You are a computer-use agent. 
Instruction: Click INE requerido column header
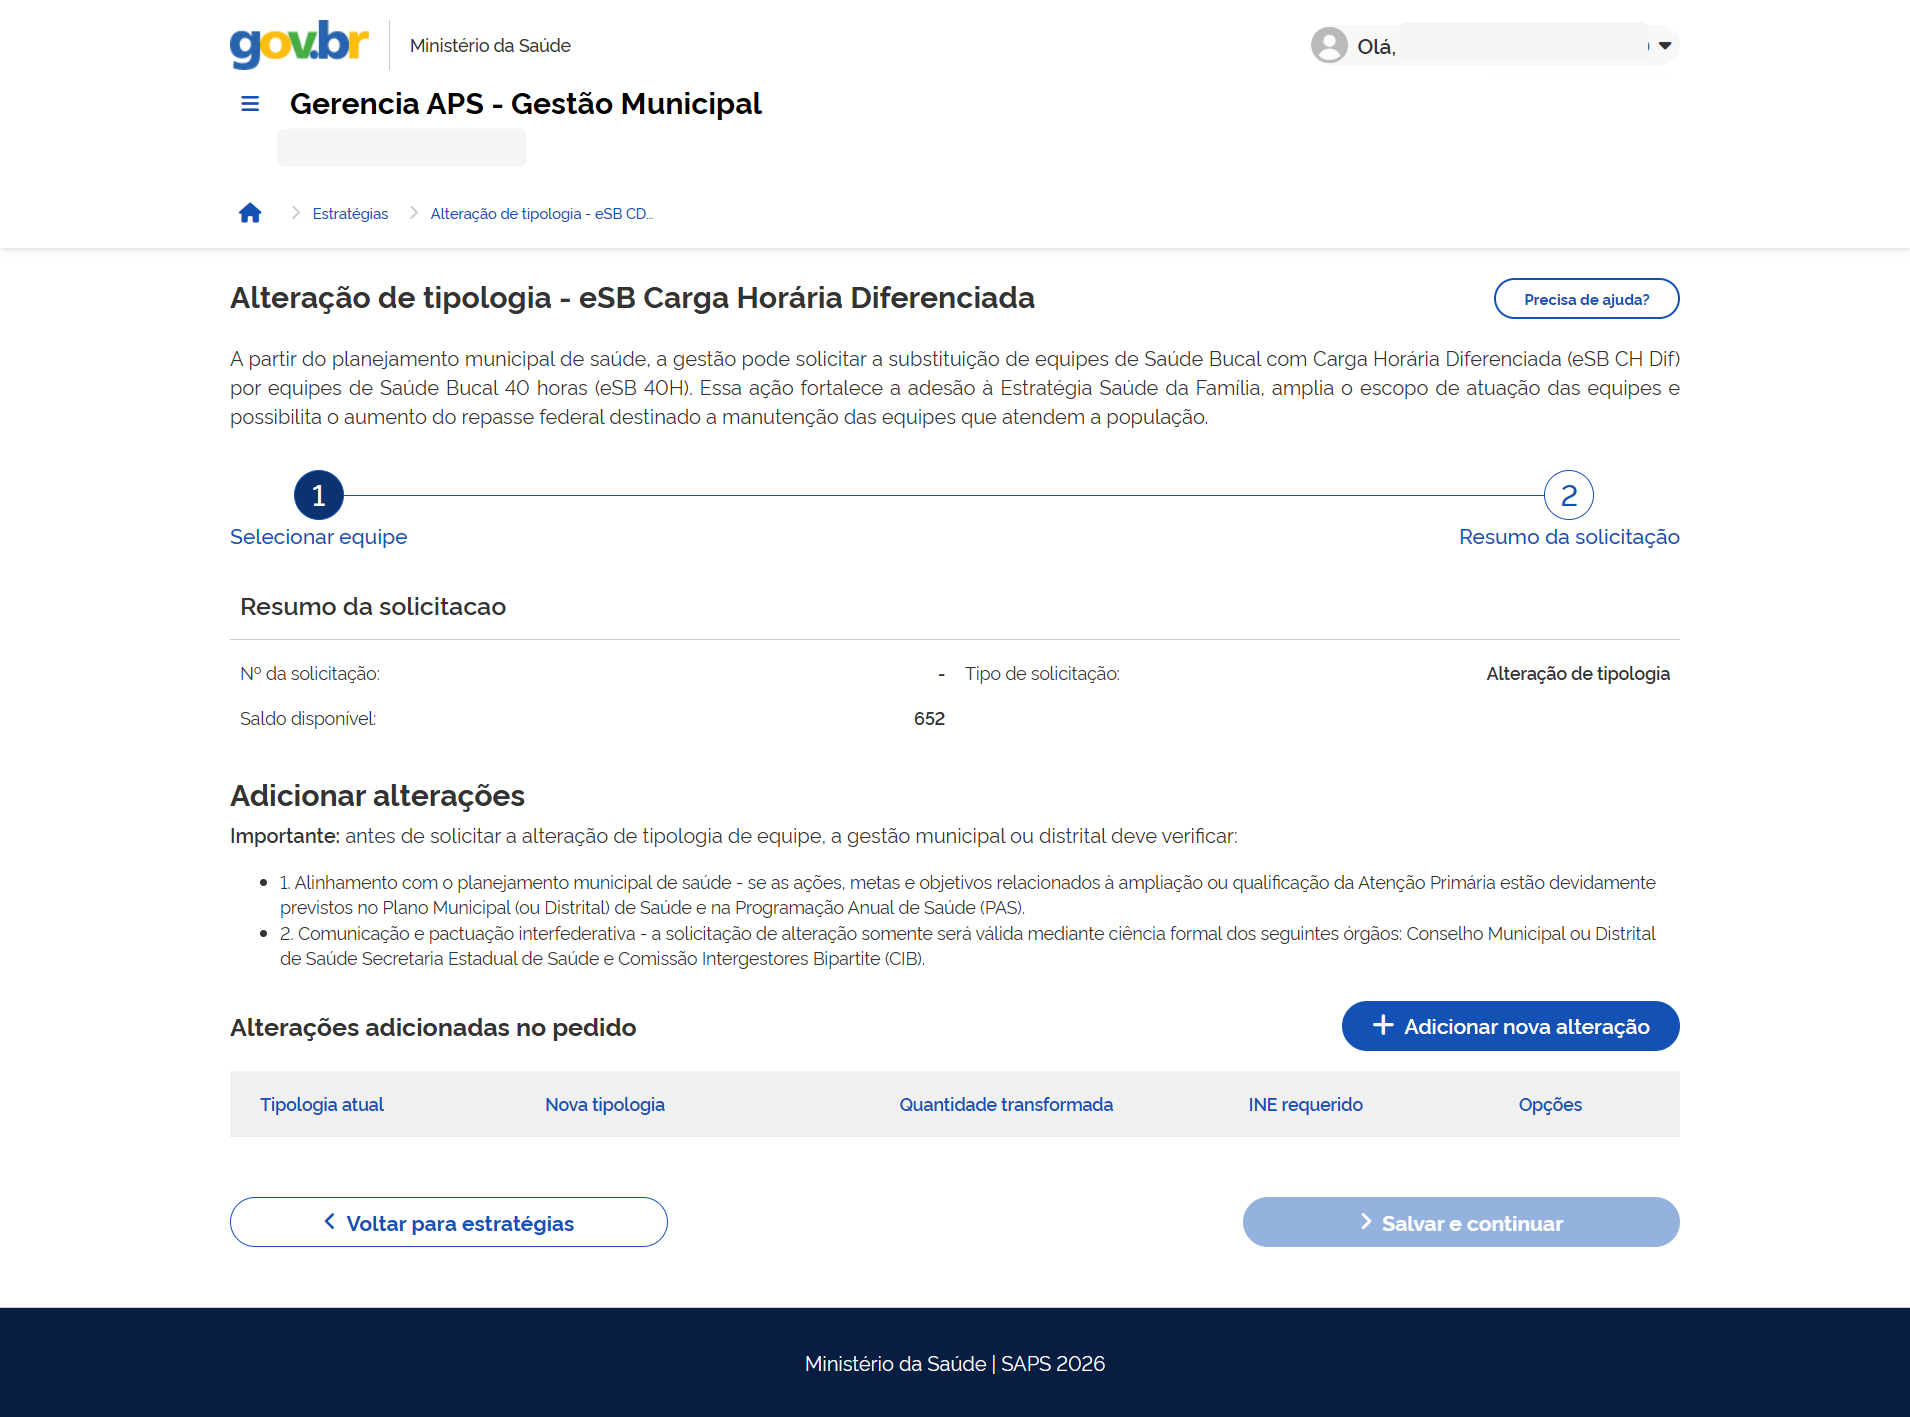click(1305, 1104)
